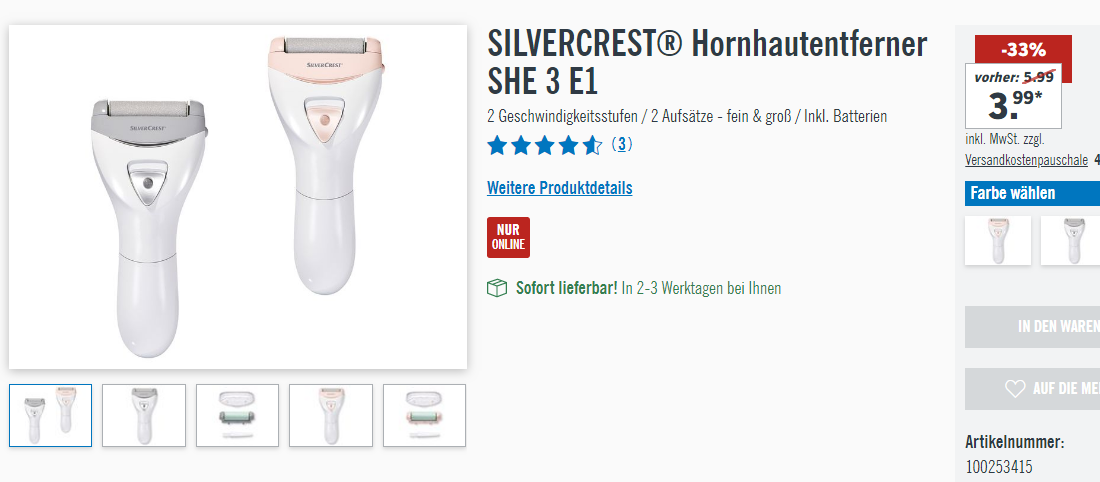Click the NUR ONLINE red badge
This screenshot has height=482, width=1100.
point(509,237)
